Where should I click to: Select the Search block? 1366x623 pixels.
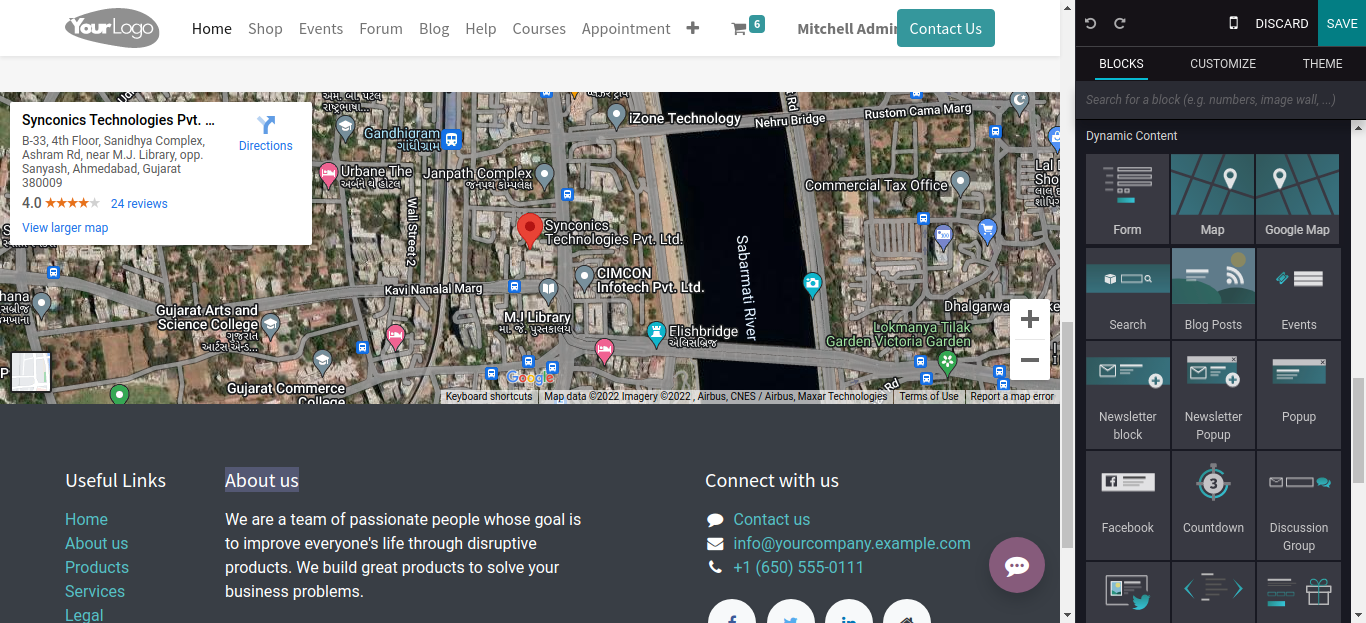click(x=1127, y=294)
